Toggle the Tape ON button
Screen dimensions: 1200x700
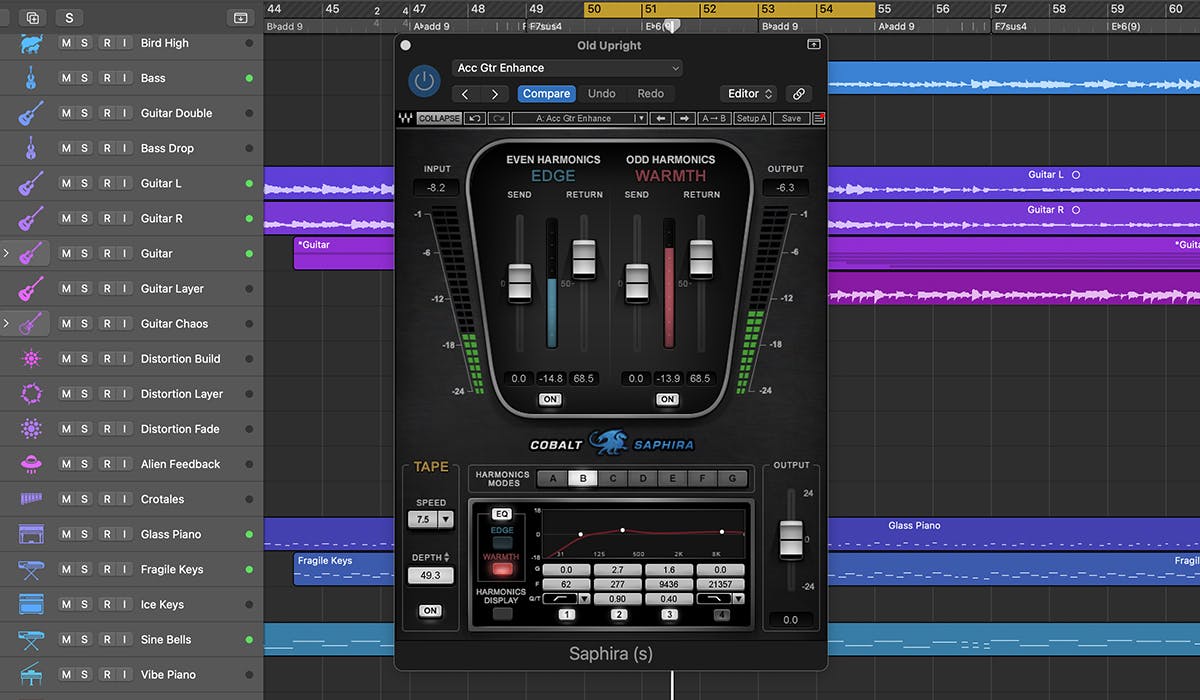click(x=430, y=610)
